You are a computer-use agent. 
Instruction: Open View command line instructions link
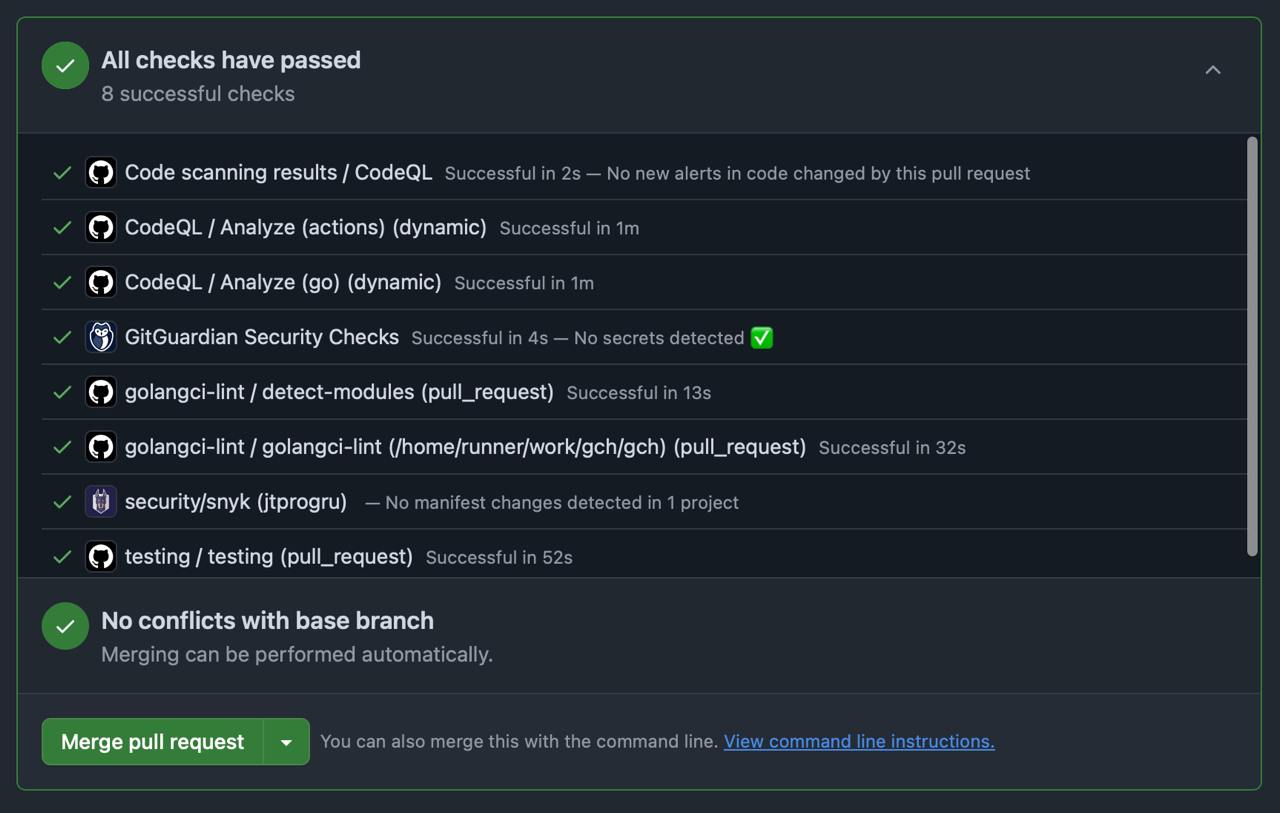point(858,741)
